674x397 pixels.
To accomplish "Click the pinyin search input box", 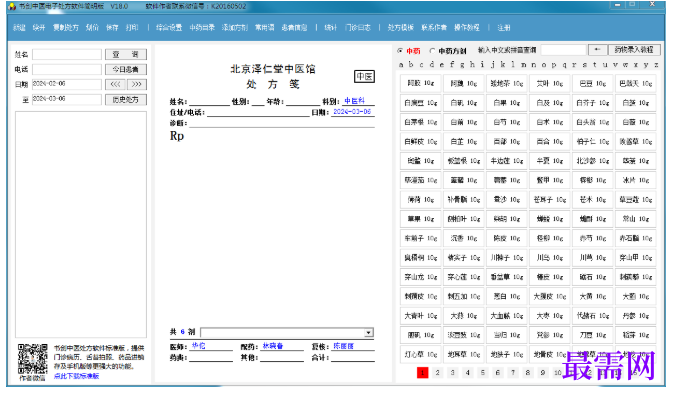I will (564, 50).
